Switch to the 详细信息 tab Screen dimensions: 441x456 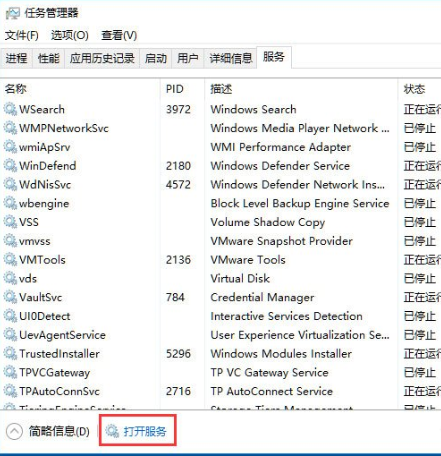tap(230, 58)
